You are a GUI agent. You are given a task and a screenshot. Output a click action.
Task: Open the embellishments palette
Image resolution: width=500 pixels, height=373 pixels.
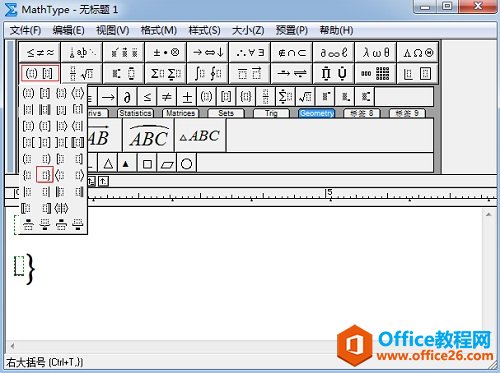coord(124,52)
